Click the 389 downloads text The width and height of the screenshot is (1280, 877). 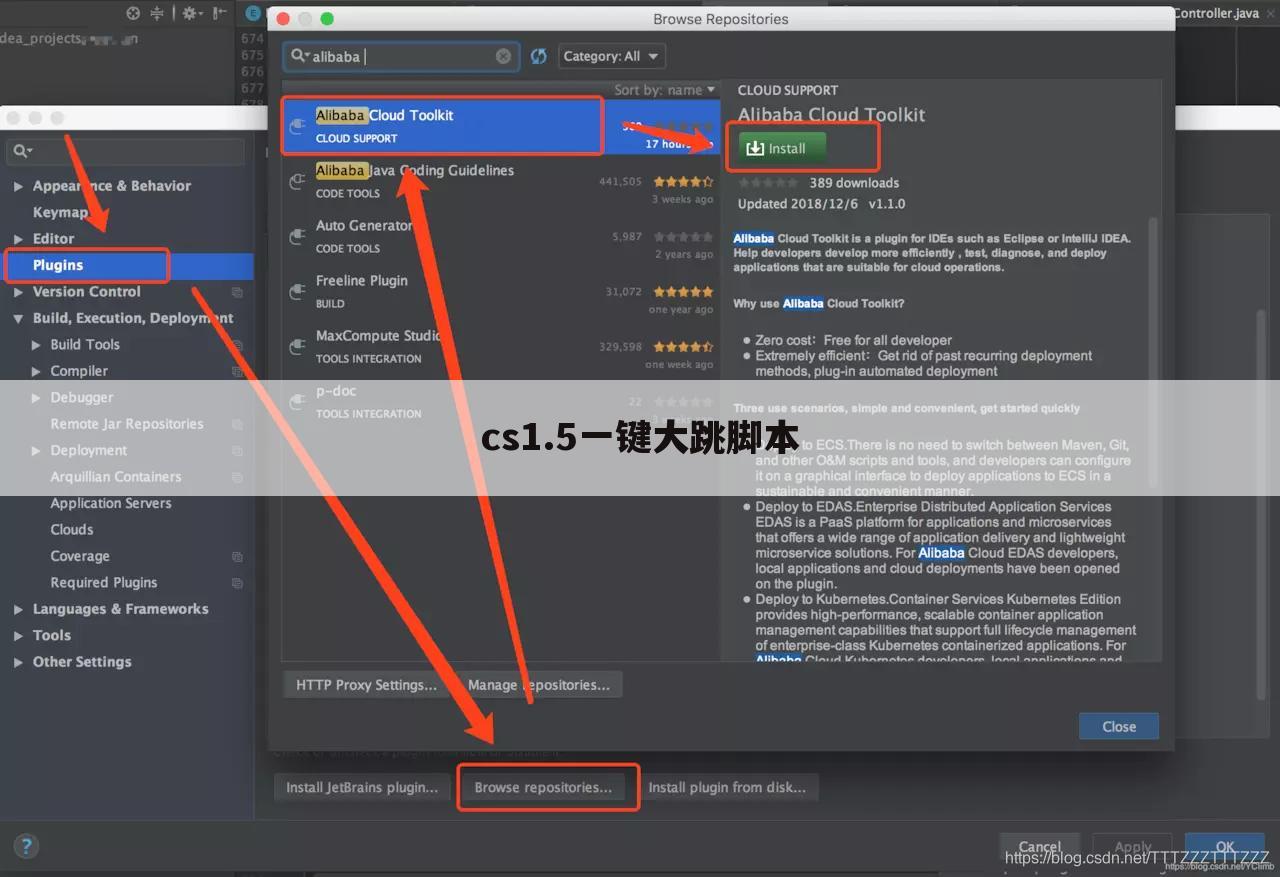(x=854, y=183)
